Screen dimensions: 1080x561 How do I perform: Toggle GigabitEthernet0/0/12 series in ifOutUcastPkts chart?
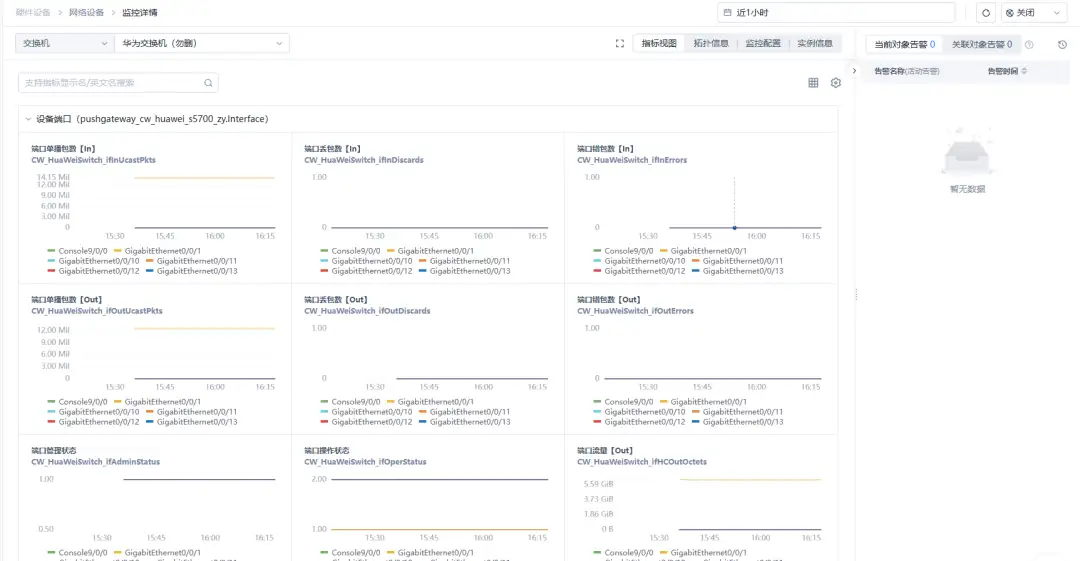click(x=93, y=422)
